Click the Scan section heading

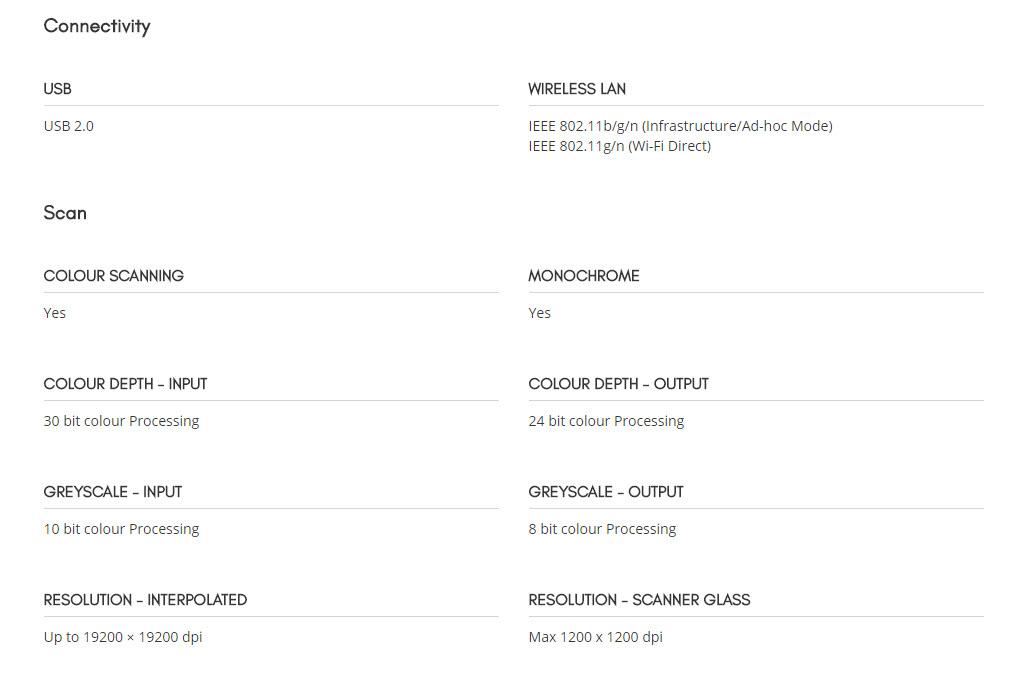point(64,213)
